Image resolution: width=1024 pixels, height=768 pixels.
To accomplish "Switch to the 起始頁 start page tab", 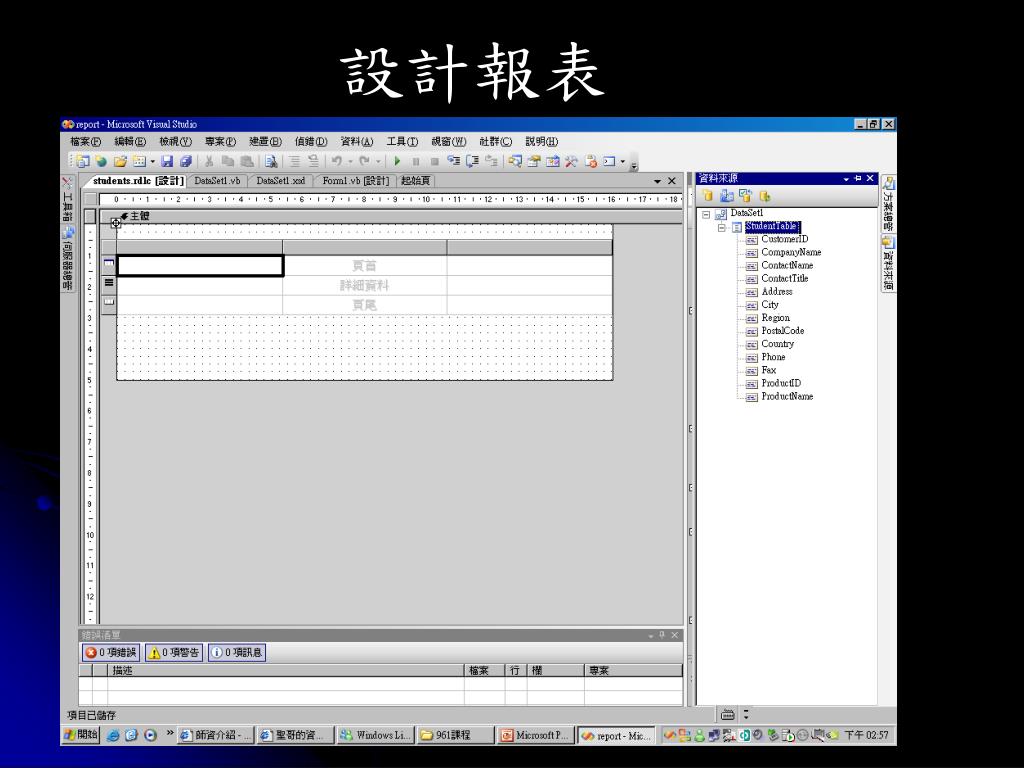I will (x=415, y=181).
